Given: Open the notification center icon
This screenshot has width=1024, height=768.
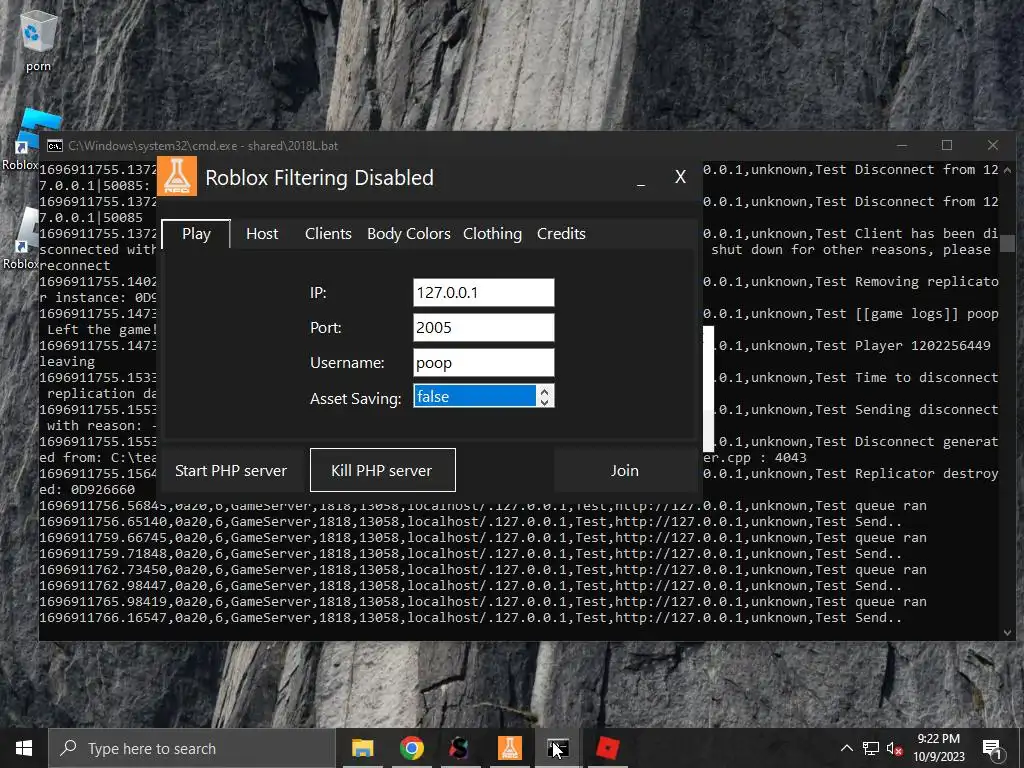Looking at the screenshot, I should point(991,749).
